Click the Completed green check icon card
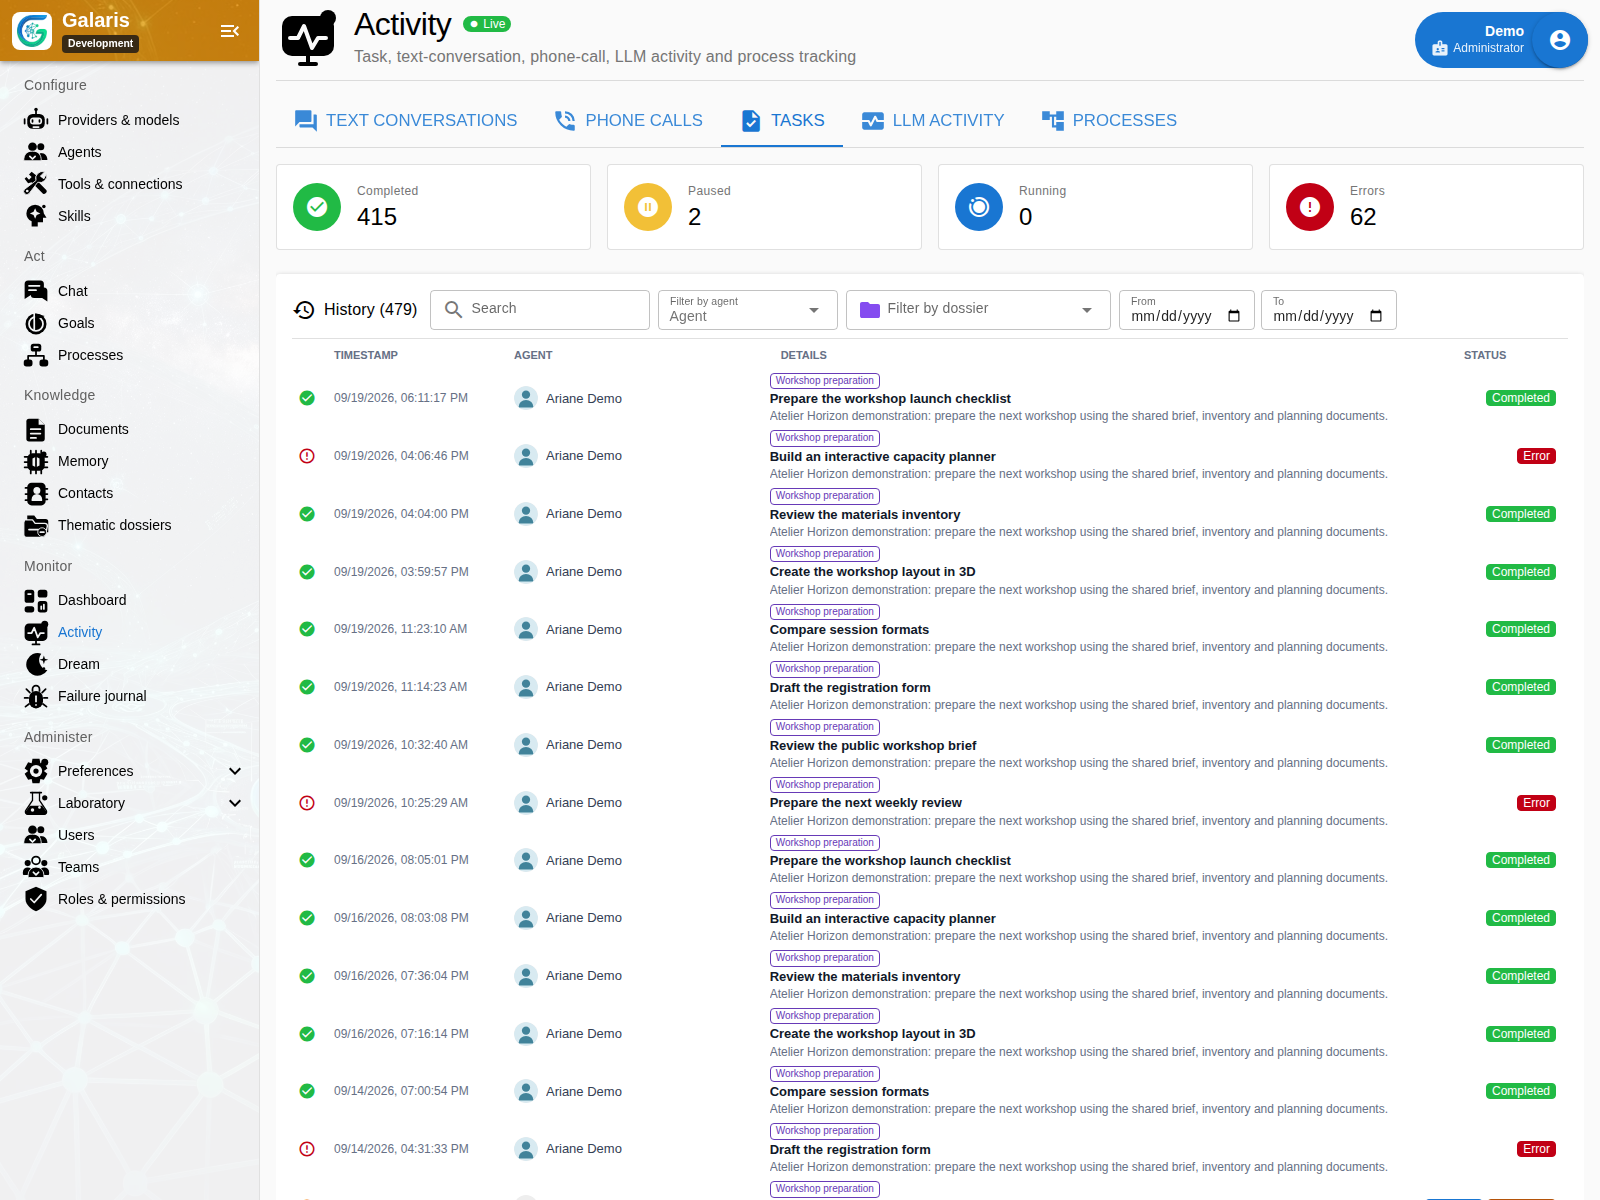The height and width of the screenshot is (1200, 1600). pos(317,207)
